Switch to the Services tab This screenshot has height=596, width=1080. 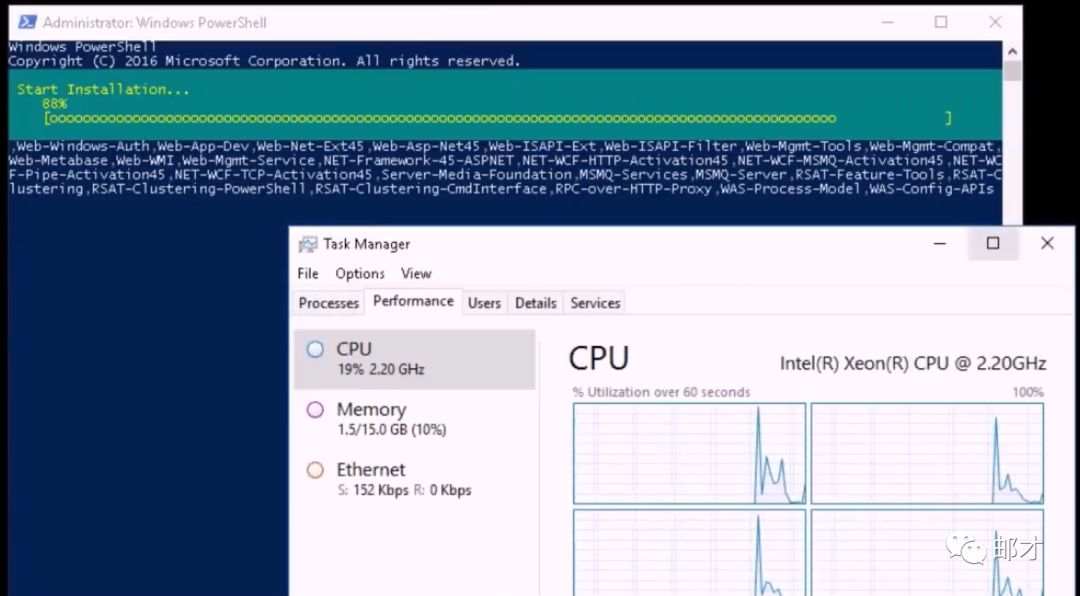point(595,303)
